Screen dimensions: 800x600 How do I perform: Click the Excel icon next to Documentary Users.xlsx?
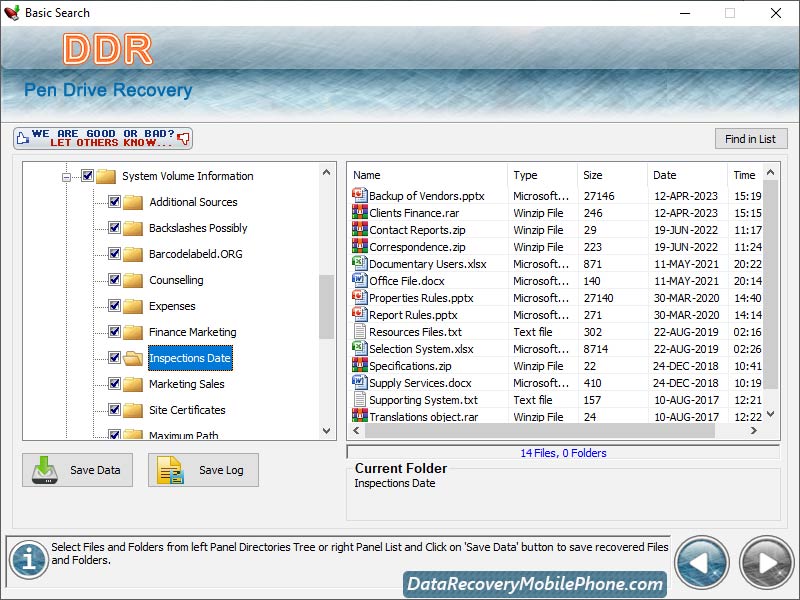[361, 264]
